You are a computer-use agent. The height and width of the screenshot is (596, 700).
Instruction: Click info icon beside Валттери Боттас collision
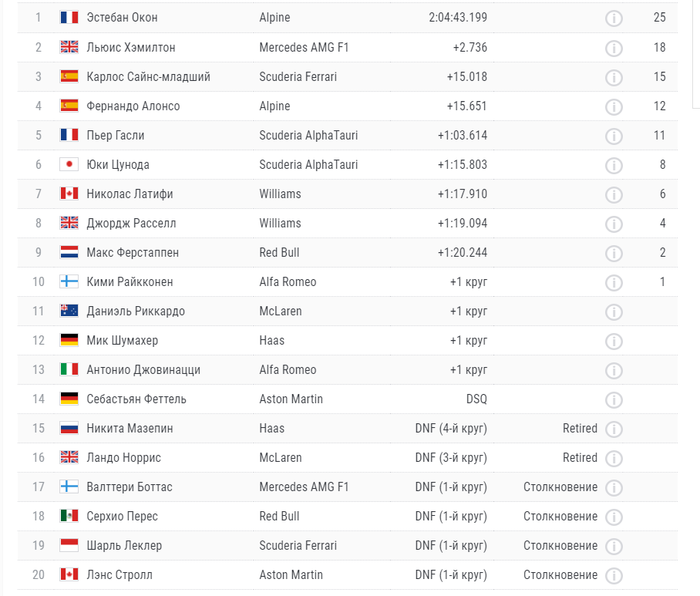point(614,488)
